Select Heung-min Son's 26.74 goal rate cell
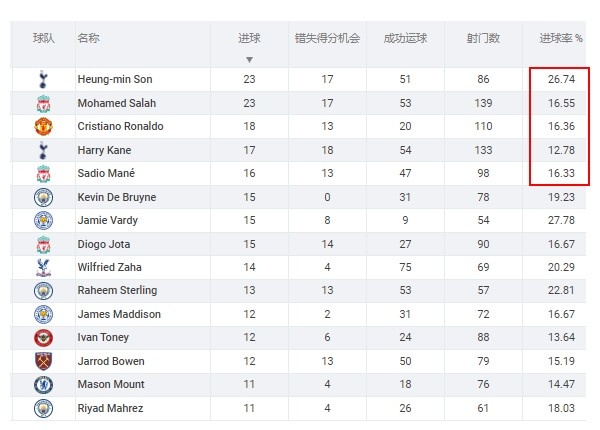Viewport: 600px width, 430px height. (561, 79)
